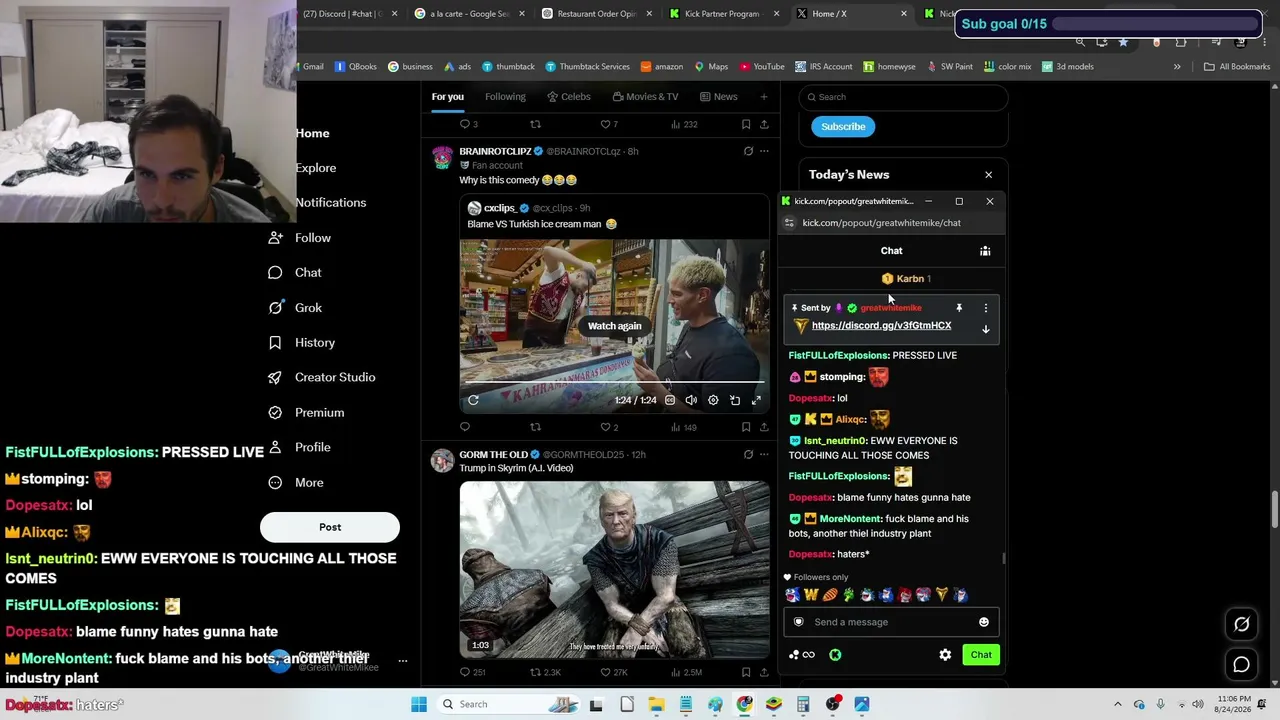Switch to the Following timeline tab
The width and height of the screenshot is (1280, 720).
(505, 97)
